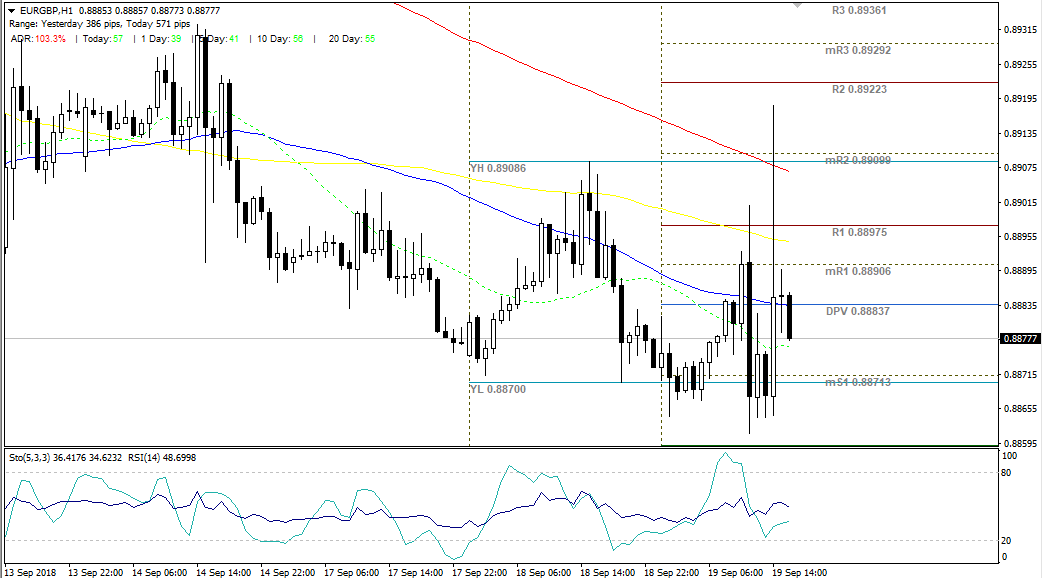Viewport: 1042px width, 578px height.
Task: Click the '17 Sep 22:00' time label
Action: click(x=479, y=572)
